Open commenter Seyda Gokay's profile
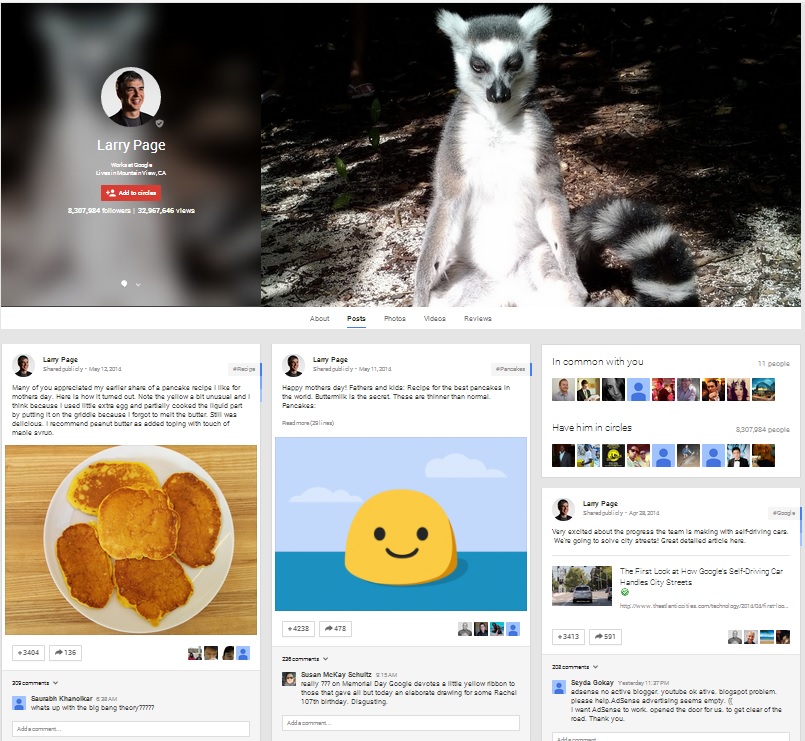 [592, 682]
